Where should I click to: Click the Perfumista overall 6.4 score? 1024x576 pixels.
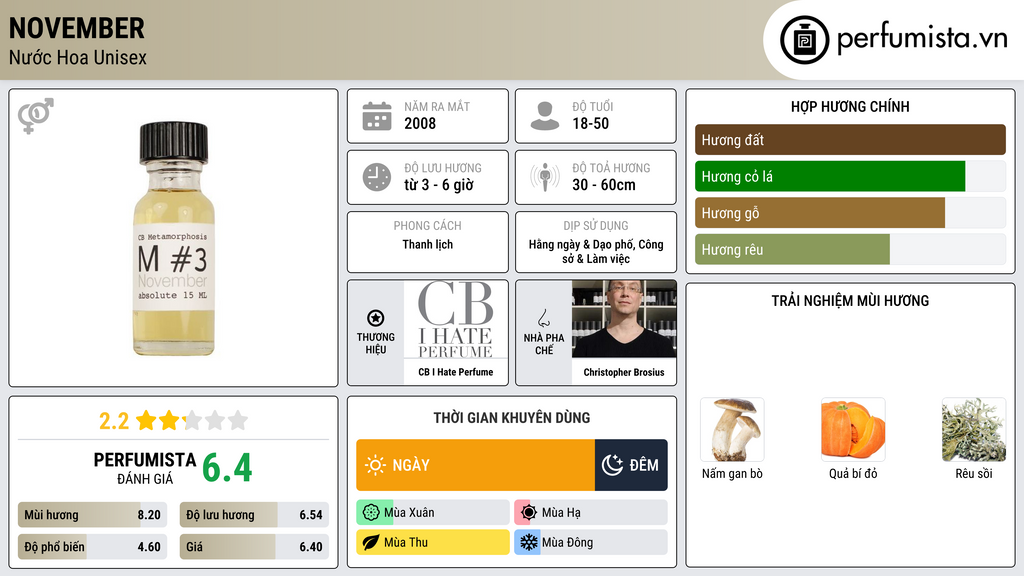227,468
